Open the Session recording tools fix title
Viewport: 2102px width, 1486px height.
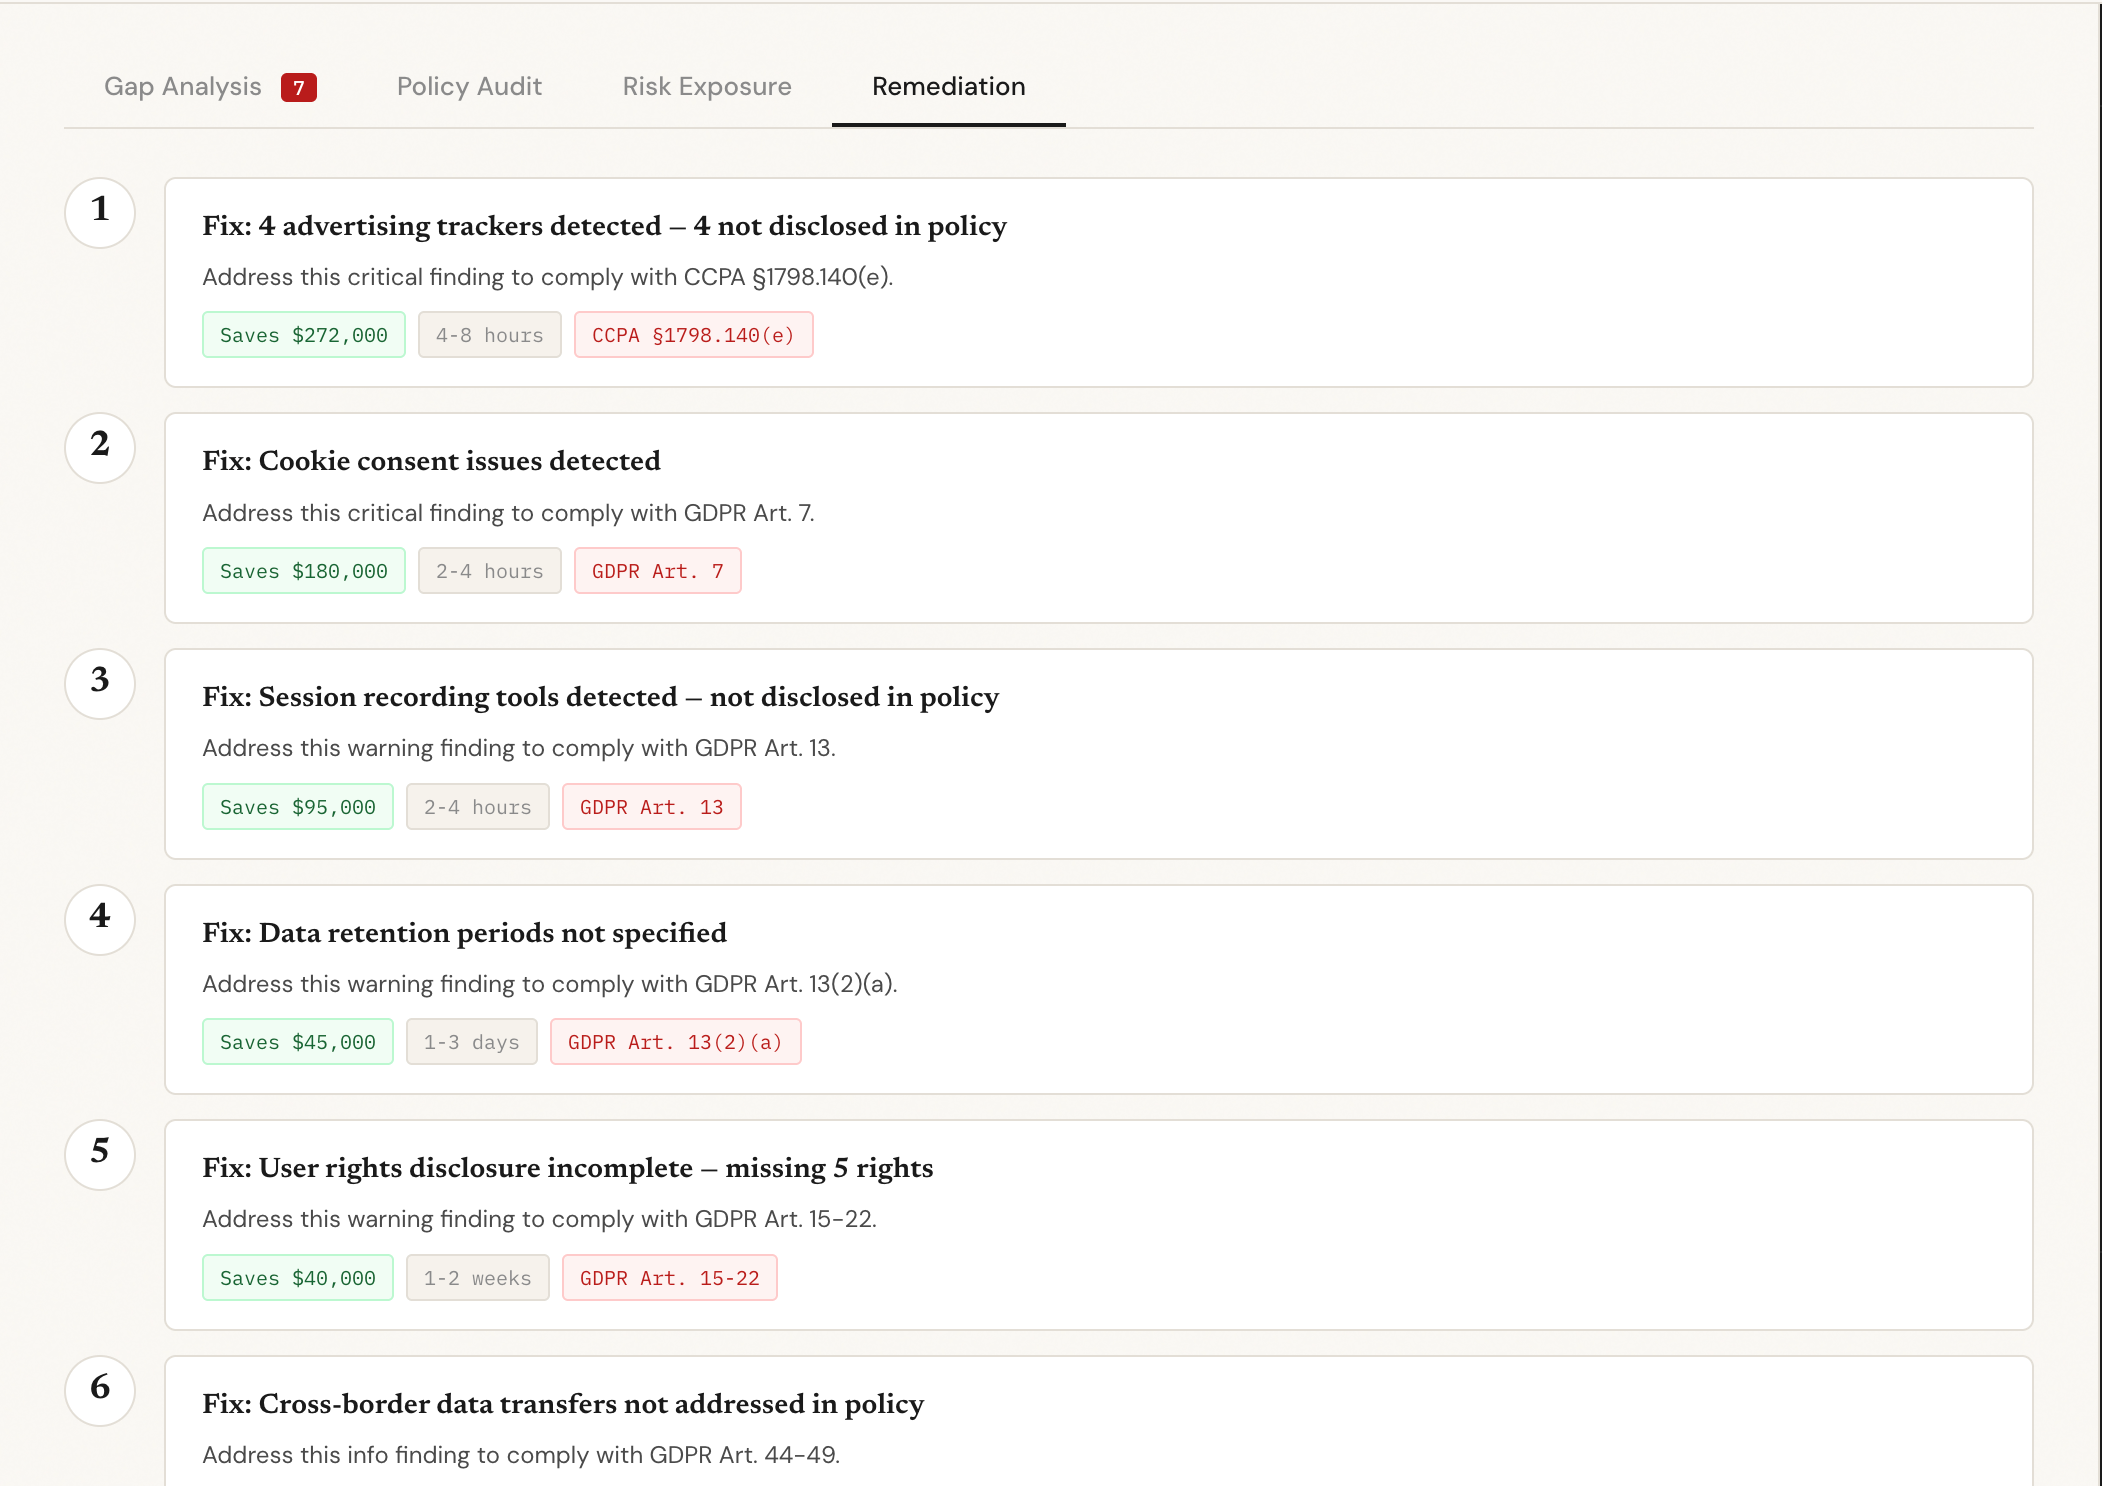600,697
